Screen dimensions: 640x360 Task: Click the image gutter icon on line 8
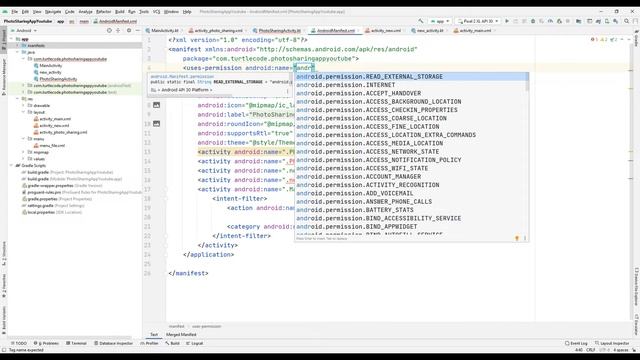(156, 105)
